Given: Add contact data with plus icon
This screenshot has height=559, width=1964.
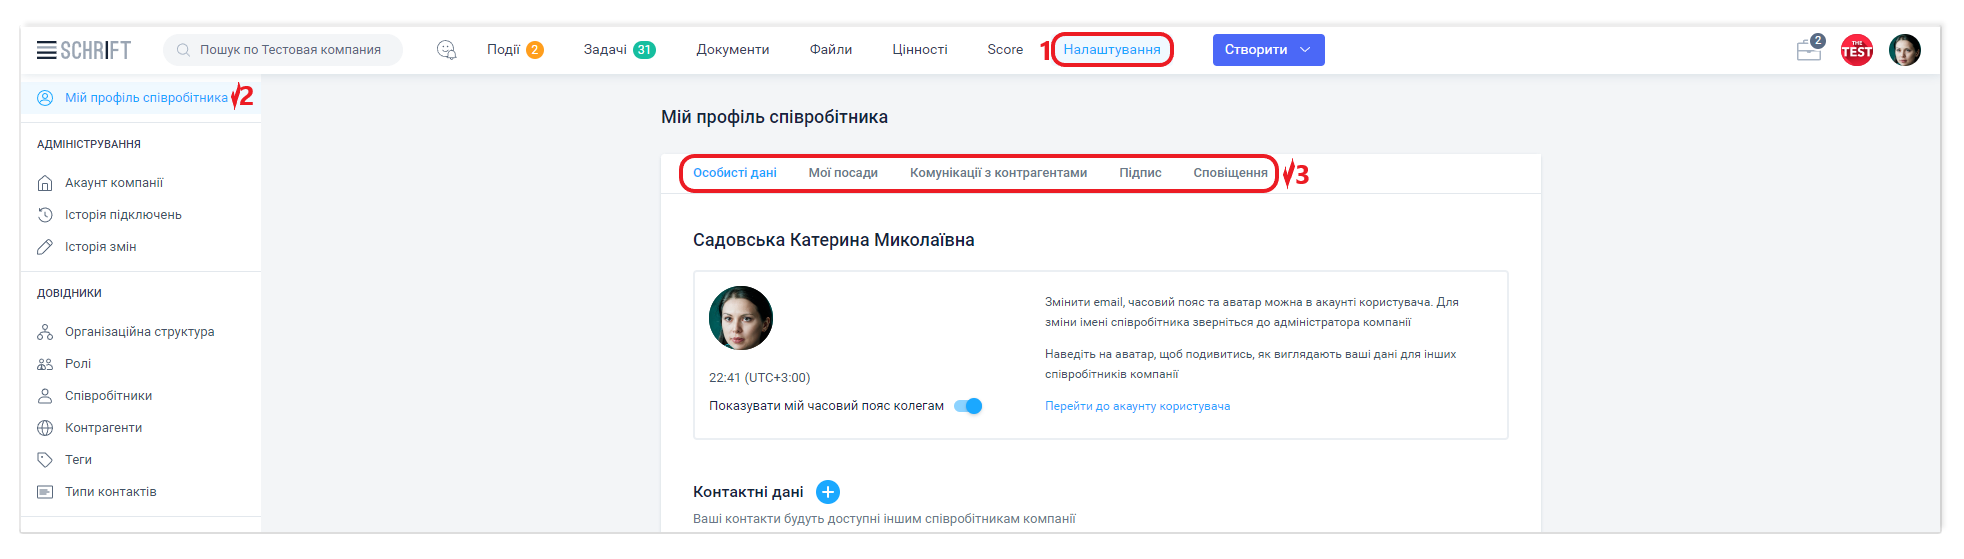Looking at the screenshot, I should pos(828,492).
